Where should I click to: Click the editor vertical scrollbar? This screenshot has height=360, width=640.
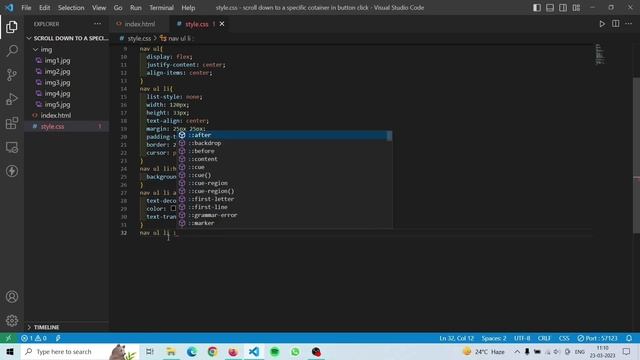point(636,155)
